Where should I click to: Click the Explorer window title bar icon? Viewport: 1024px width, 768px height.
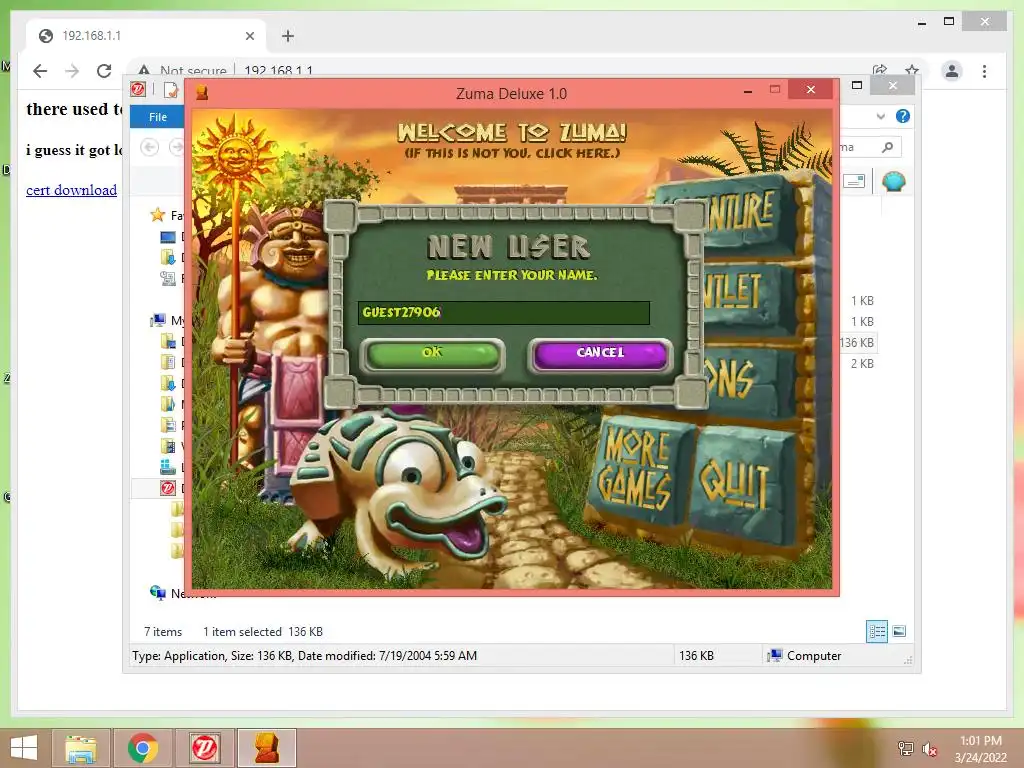point(138,89)
